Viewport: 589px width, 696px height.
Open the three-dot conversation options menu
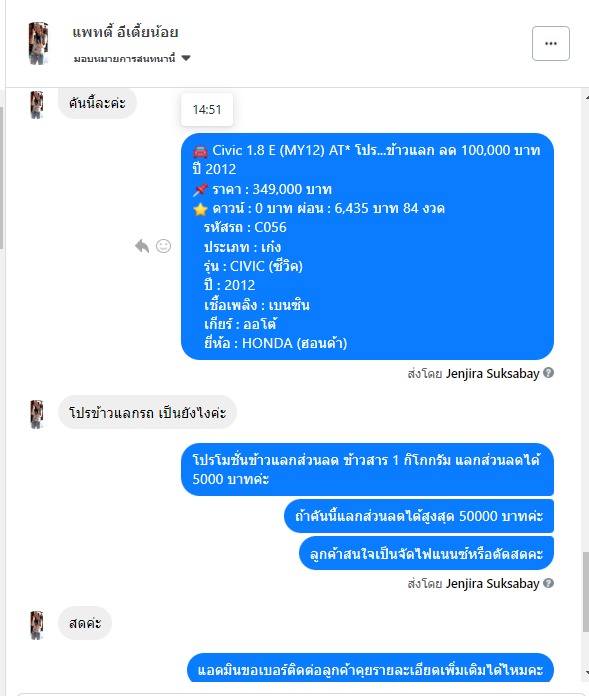click(550, 44)
